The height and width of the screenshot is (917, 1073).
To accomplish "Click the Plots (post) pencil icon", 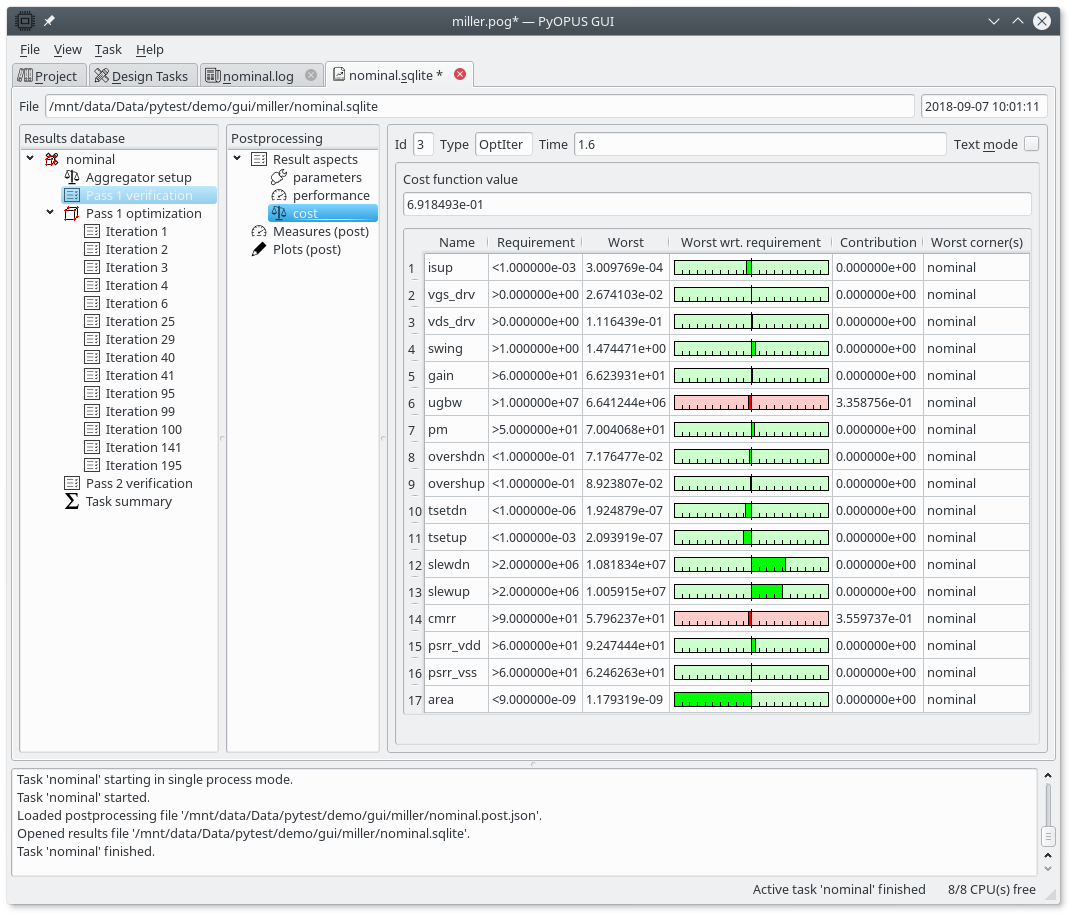I will point(259,249).
